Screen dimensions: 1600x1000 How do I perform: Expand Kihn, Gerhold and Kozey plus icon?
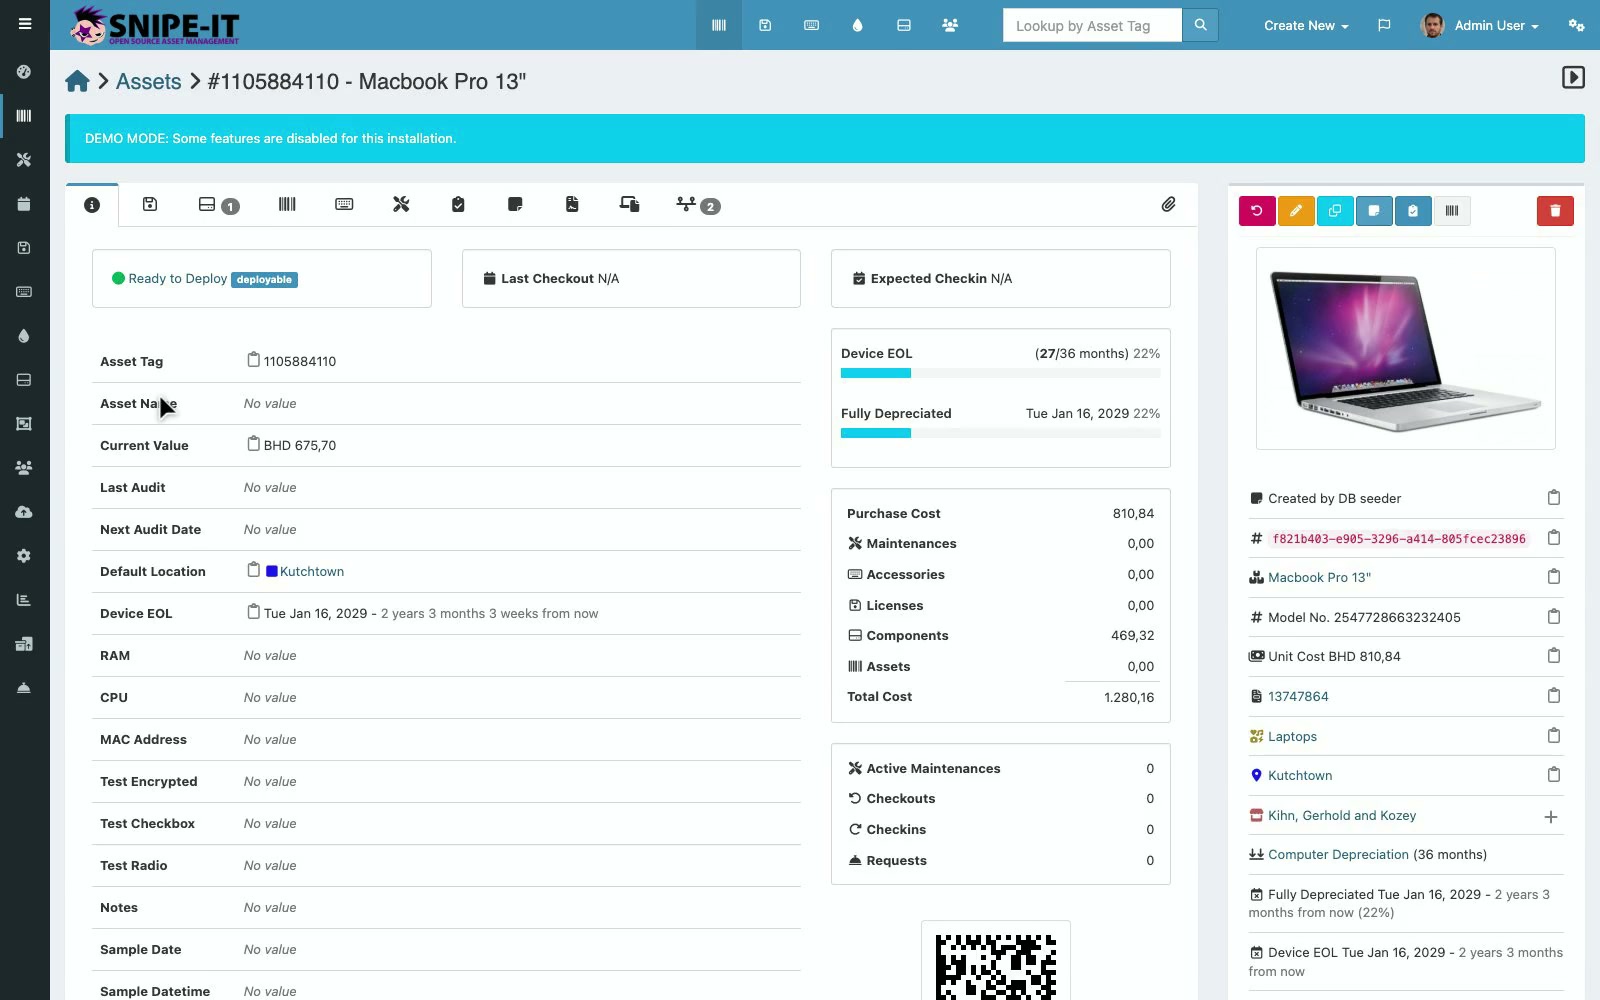pos(1551,817)
